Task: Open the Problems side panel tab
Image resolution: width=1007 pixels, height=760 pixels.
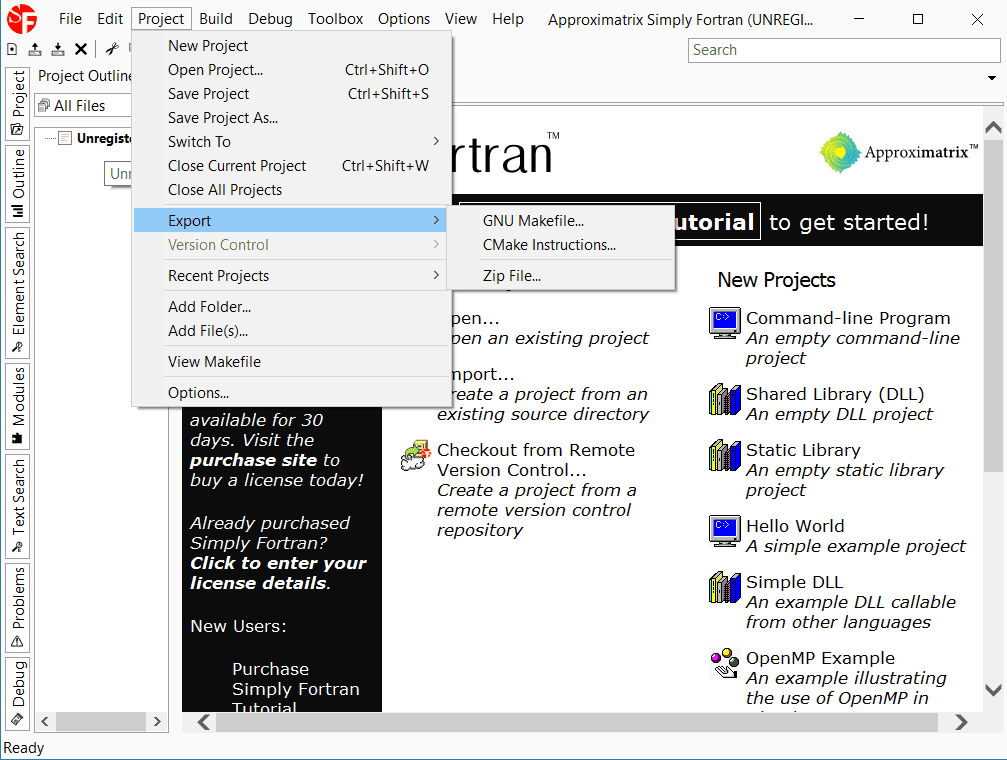Action: click(x=18, y=607)
